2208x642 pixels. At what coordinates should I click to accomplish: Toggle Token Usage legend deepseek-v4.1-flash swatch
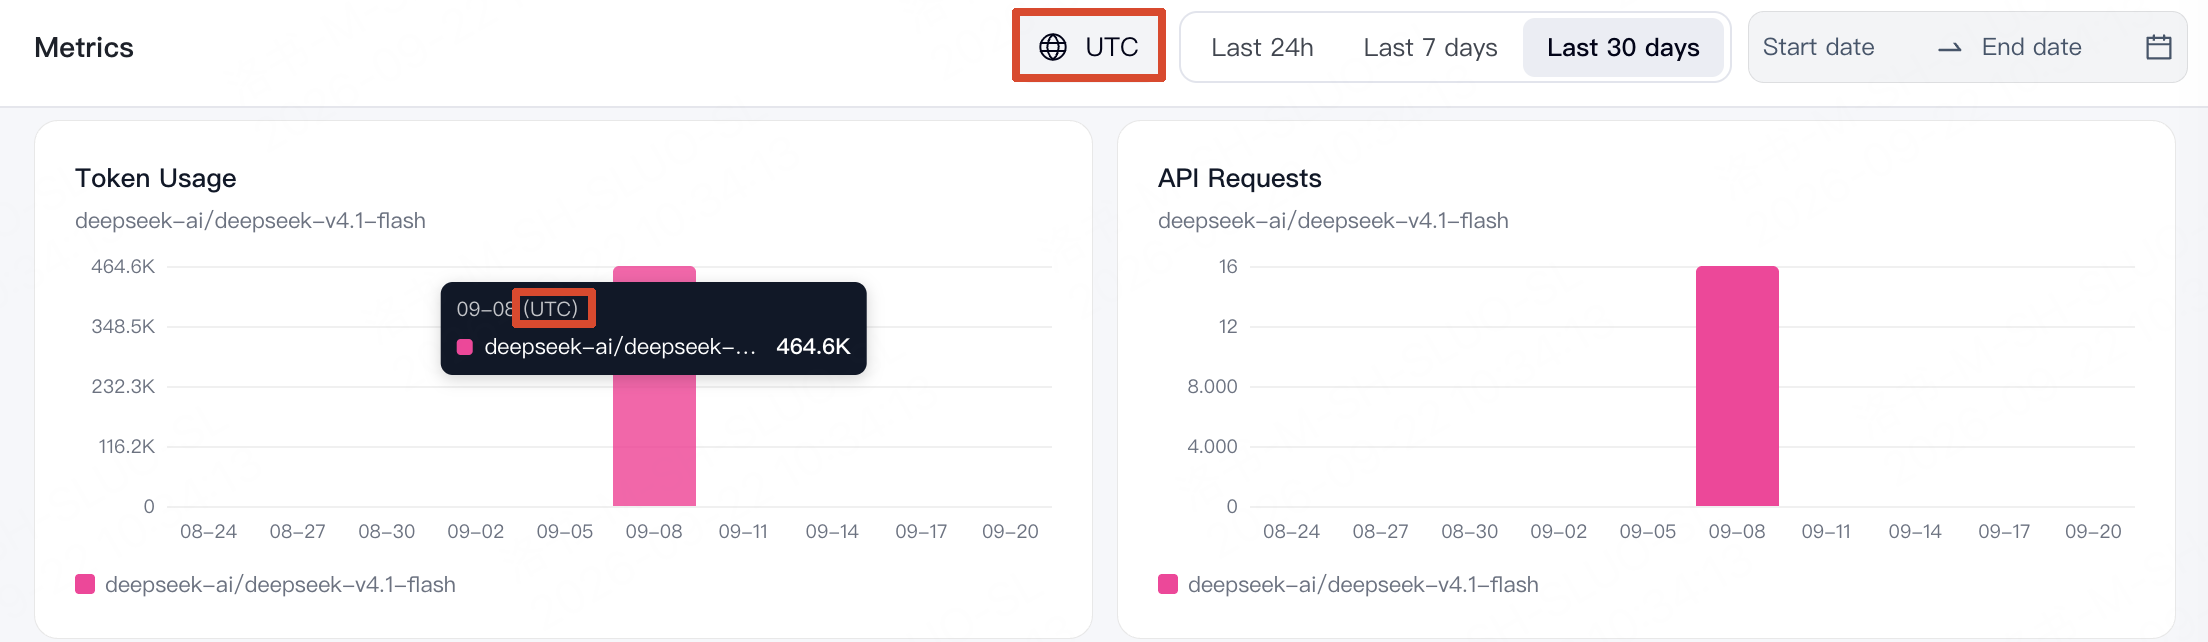click(85, 584)
